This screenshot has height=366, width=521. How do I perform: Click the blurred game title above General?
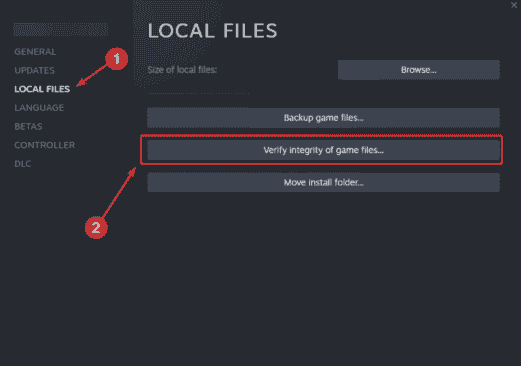[61, 29]
